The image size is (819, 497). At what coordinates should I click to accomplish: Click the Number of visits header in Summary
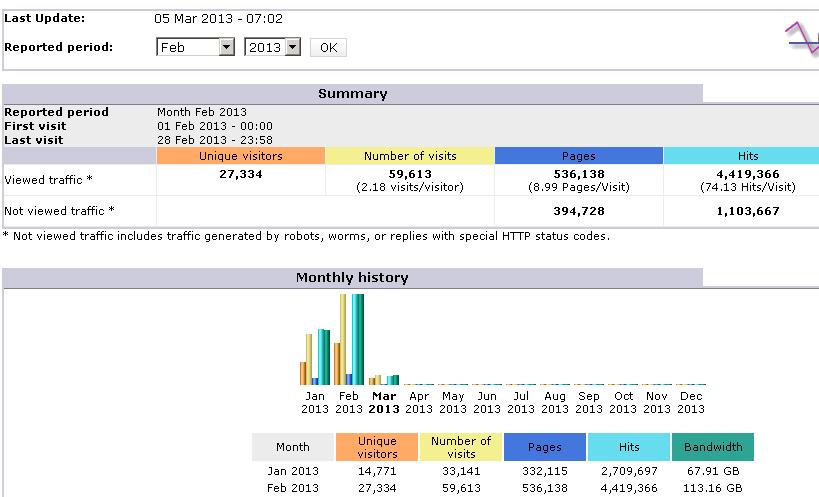tap(410, 156)
